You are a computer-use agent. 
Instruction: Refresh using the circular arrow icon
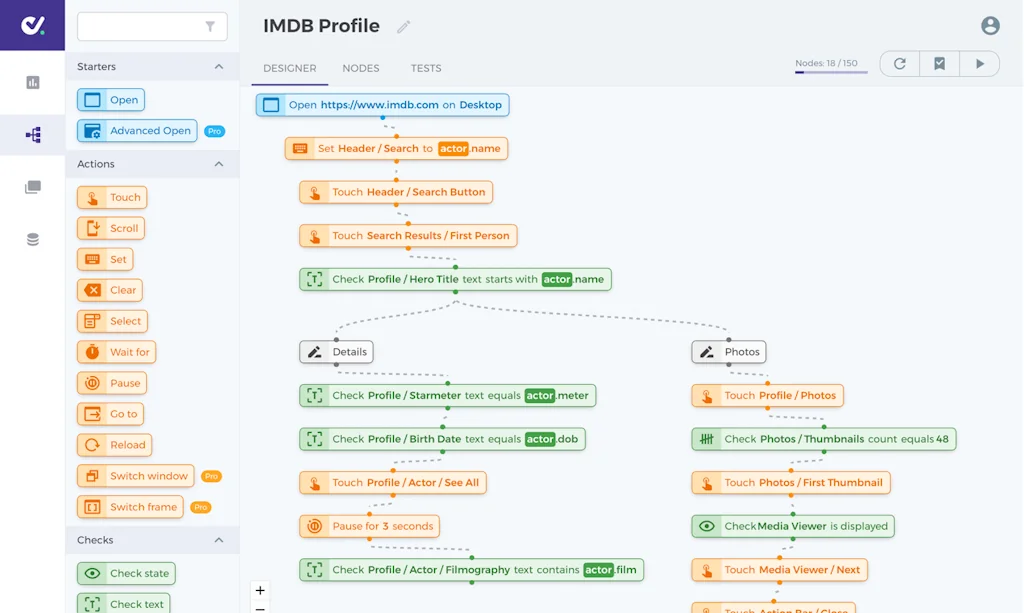pos(899,63)
